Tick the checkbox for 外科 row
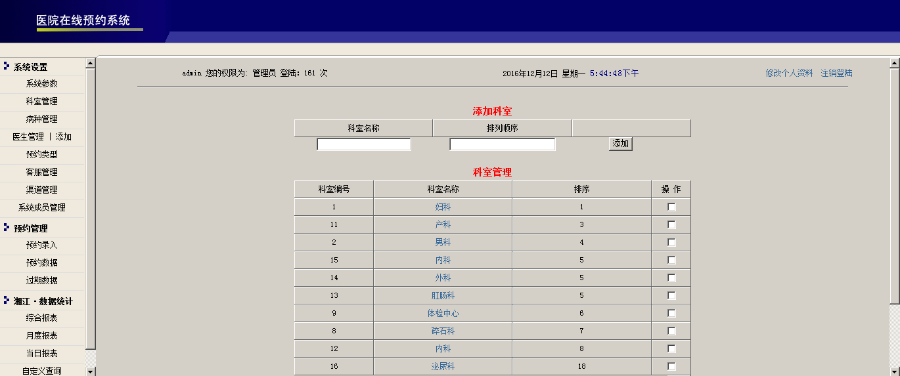The image size is (900, 376). click(671, 278)
